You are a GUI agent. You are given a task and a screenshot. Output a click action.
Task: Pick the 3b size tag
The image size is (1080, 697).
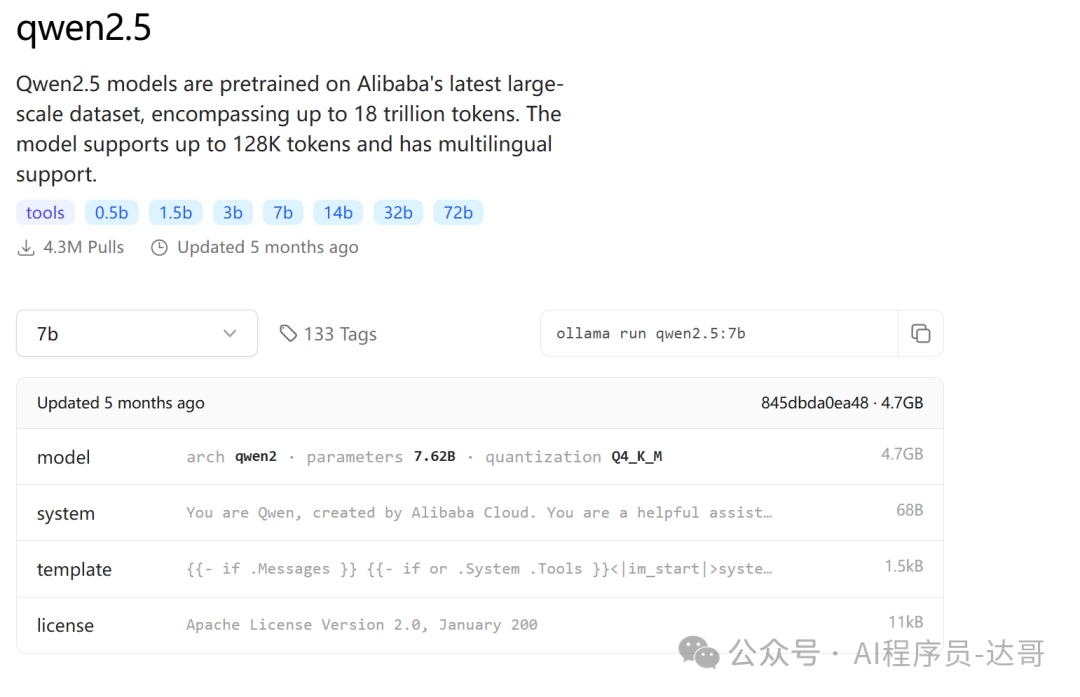pos(233,213)
